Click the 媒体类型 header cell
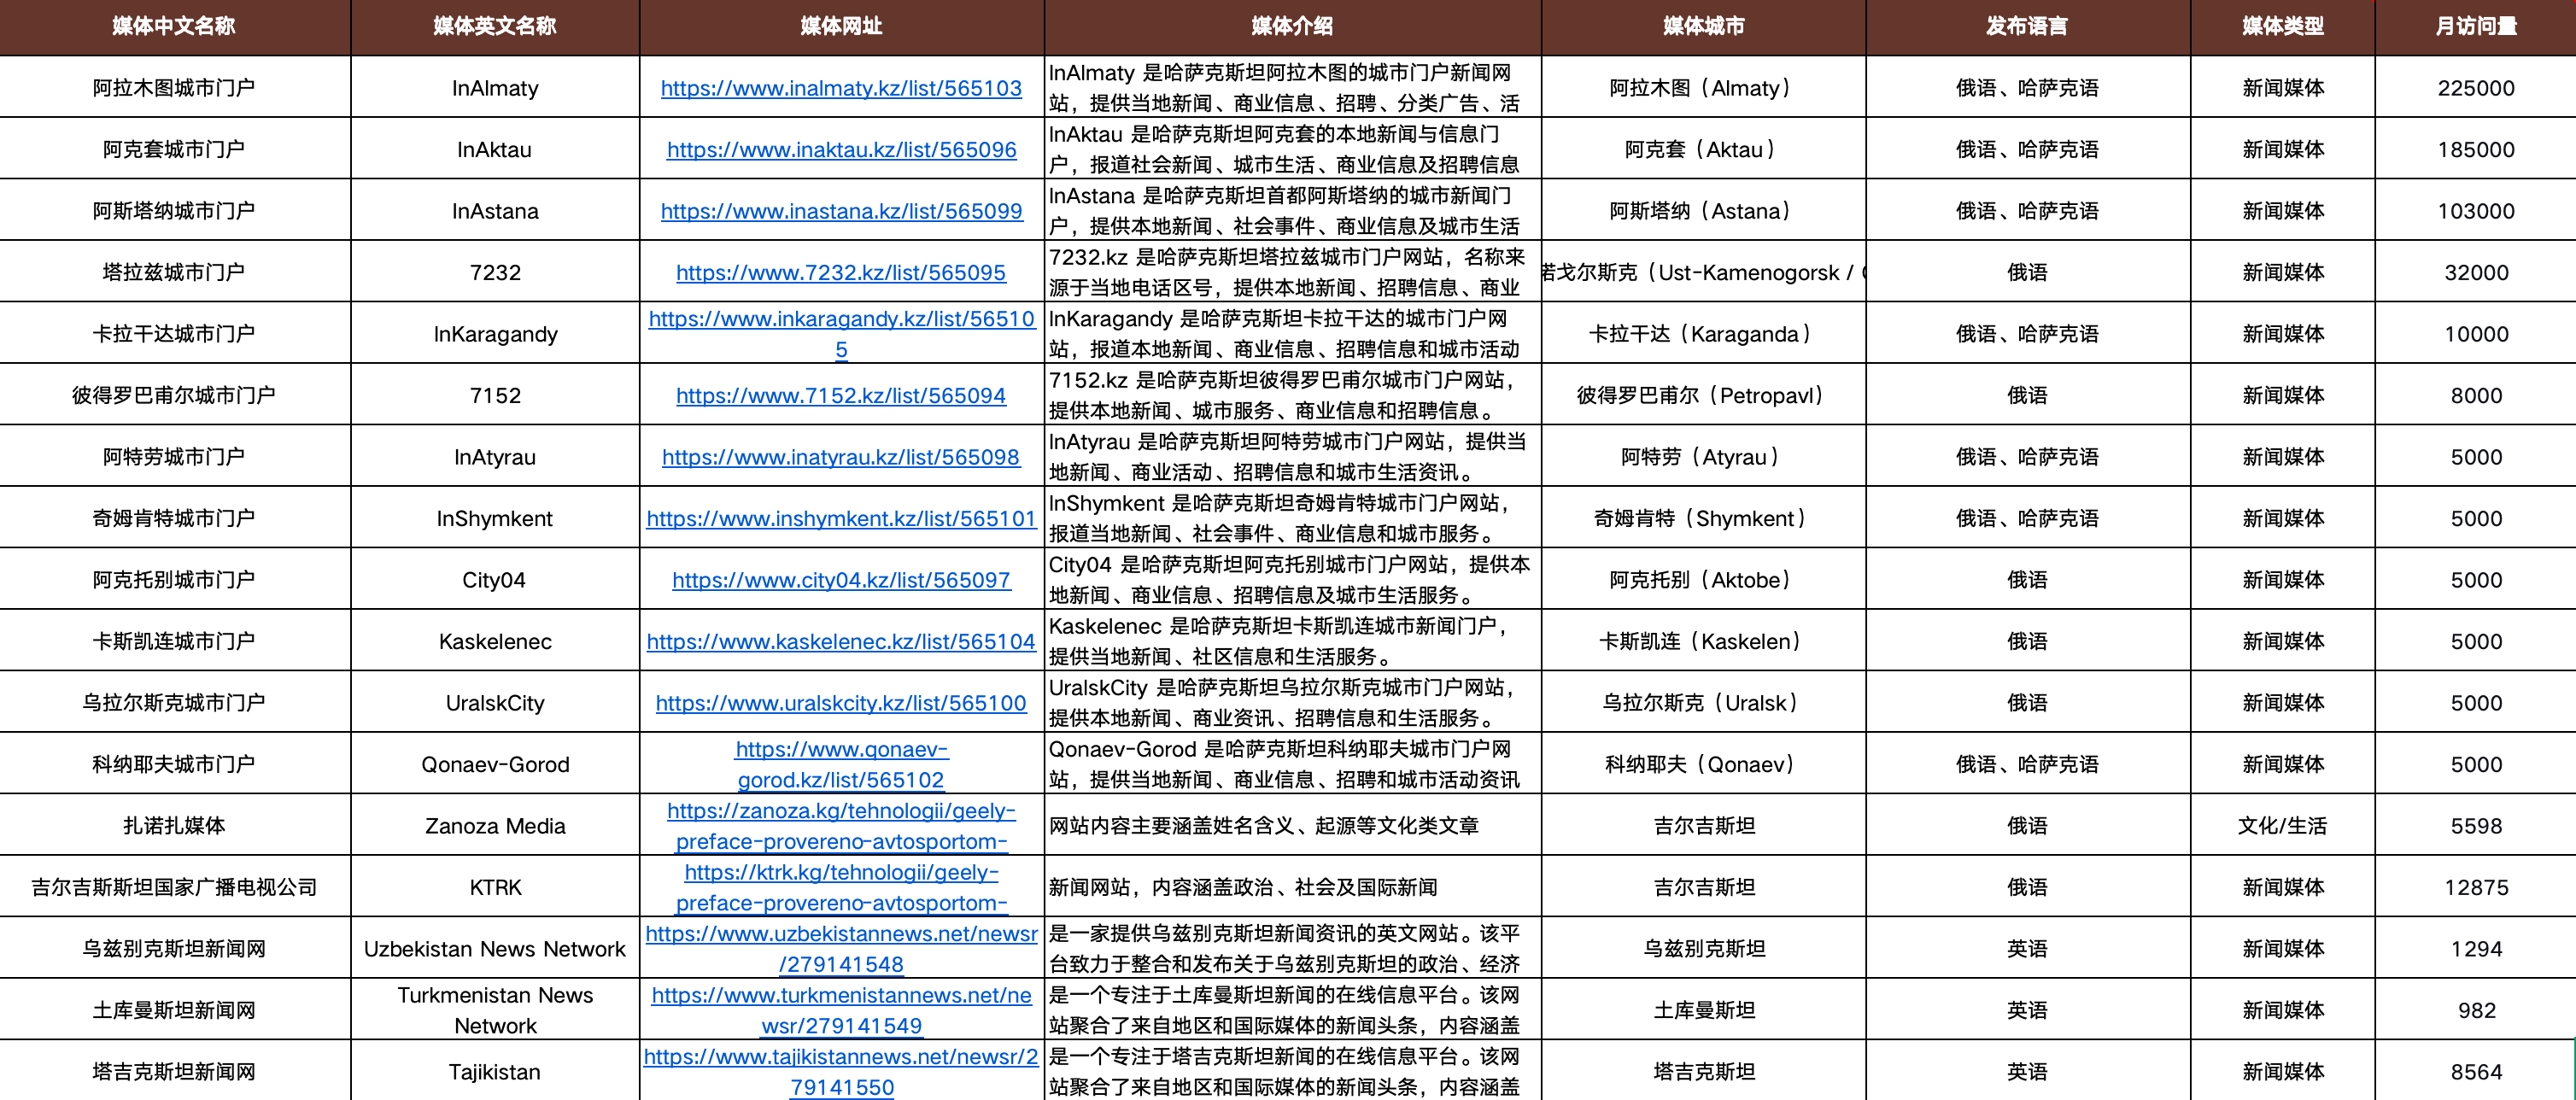2576x1100 pixels. pyautogui.click(x=2283, y=27)
